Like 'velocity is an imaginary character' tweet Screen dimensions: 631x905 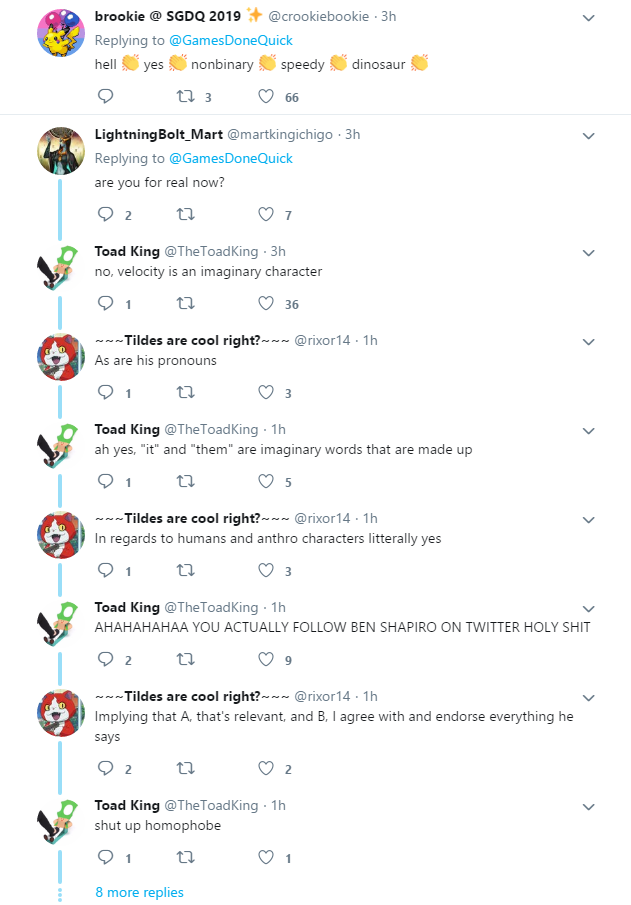click(x=266, y=304)
